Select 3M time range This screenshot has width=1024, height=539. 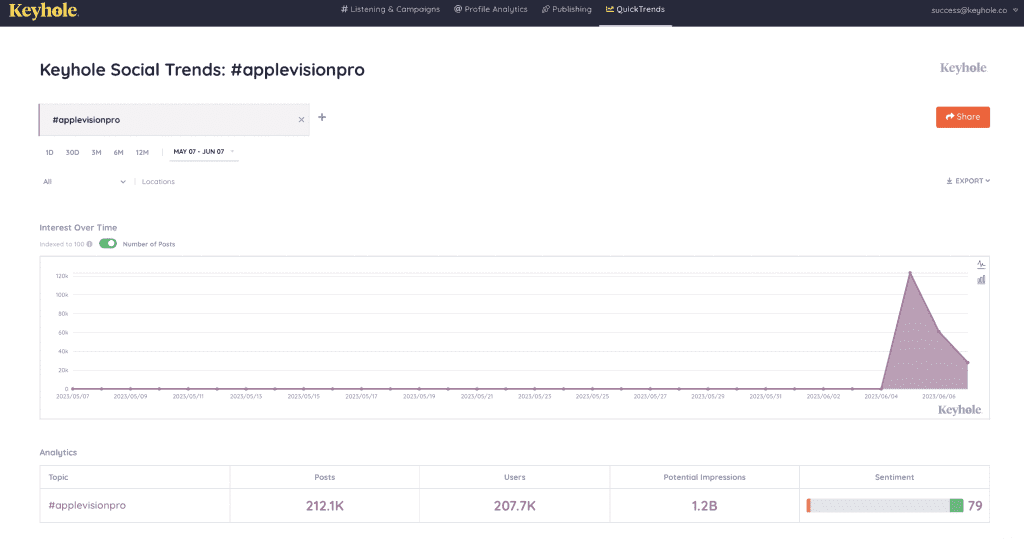pos(96,152)
